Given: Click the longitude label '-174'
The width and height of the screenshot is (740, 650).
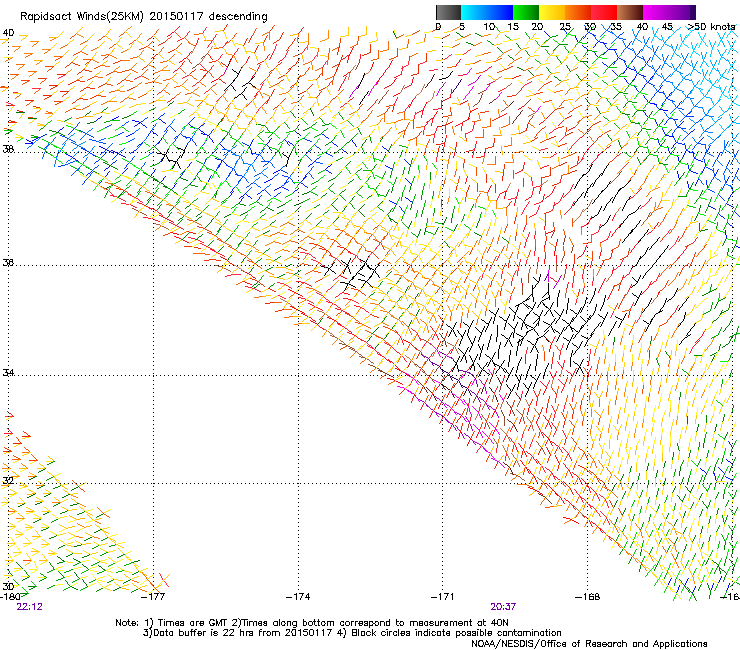Looking at the screenshot, I should (298, 596).
